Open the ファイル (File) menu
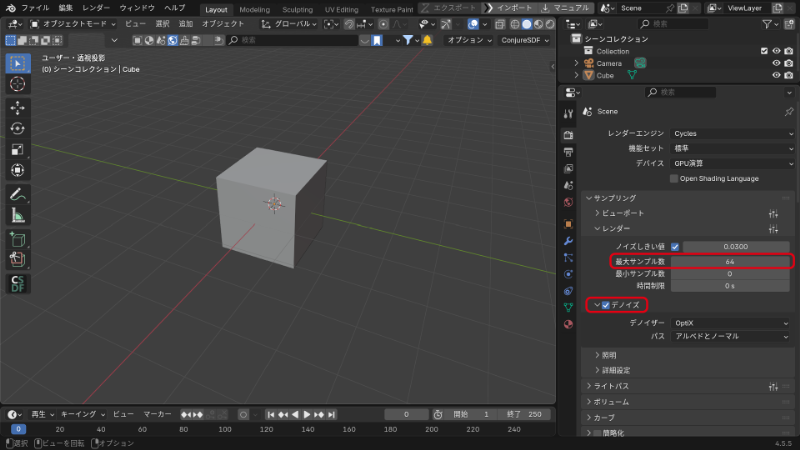Screen dimensions: 800x450 (x=34, y=7)
